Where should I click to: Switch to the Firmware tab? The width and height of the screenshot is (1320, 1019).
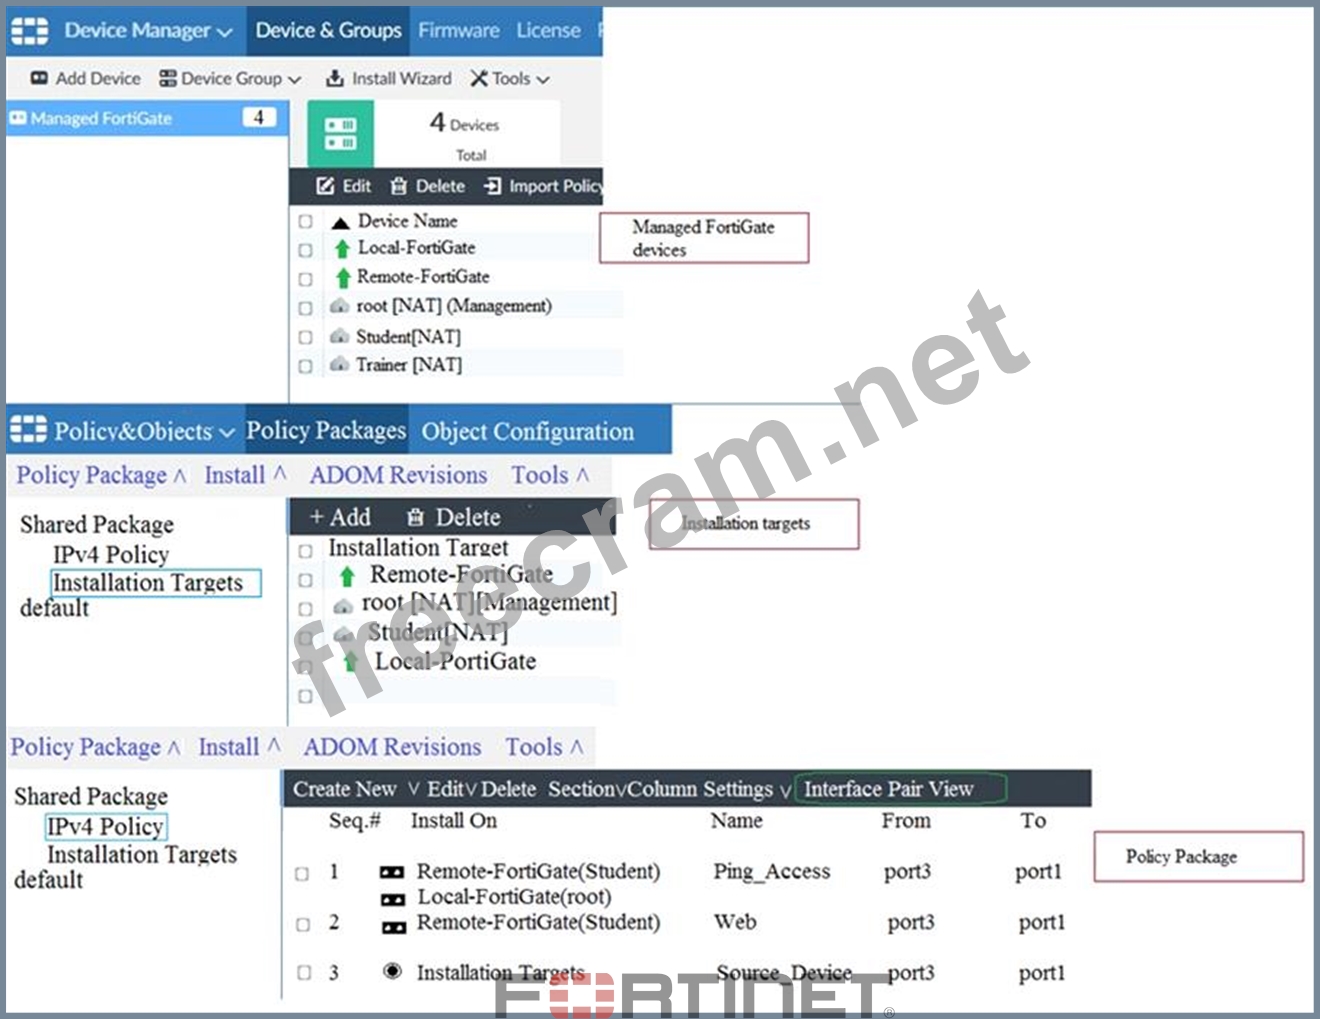458,31
